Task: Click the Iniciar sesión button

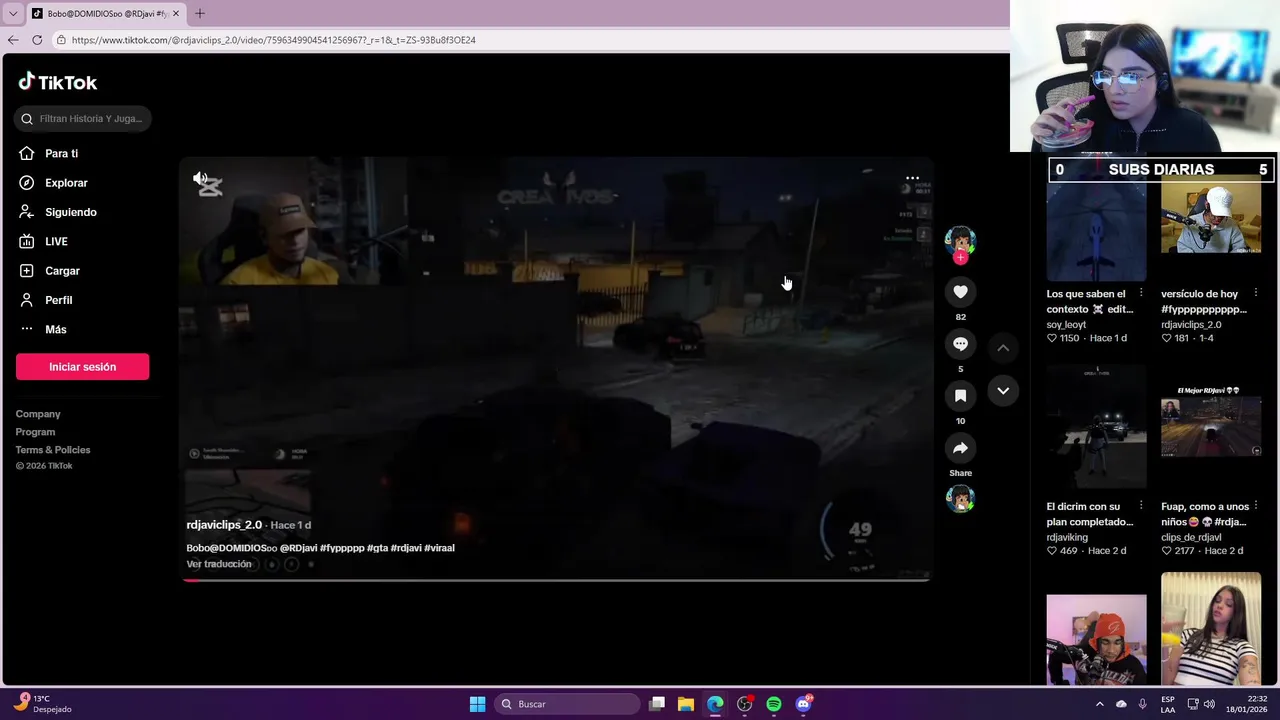Action: (x=82, y=367)
